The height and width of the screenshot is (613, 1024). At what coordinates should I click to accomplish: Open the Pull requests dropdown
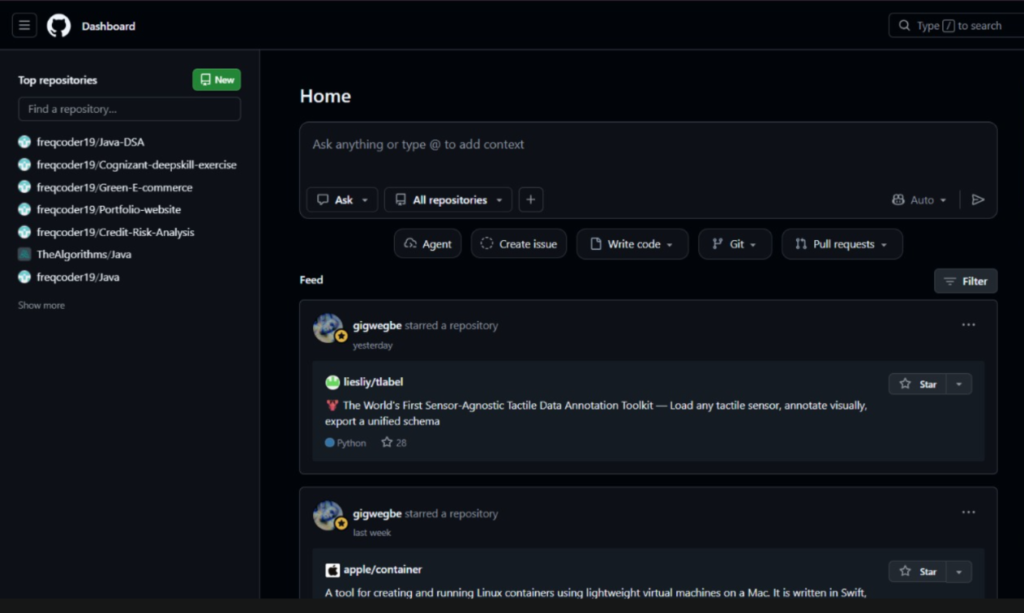842,244
